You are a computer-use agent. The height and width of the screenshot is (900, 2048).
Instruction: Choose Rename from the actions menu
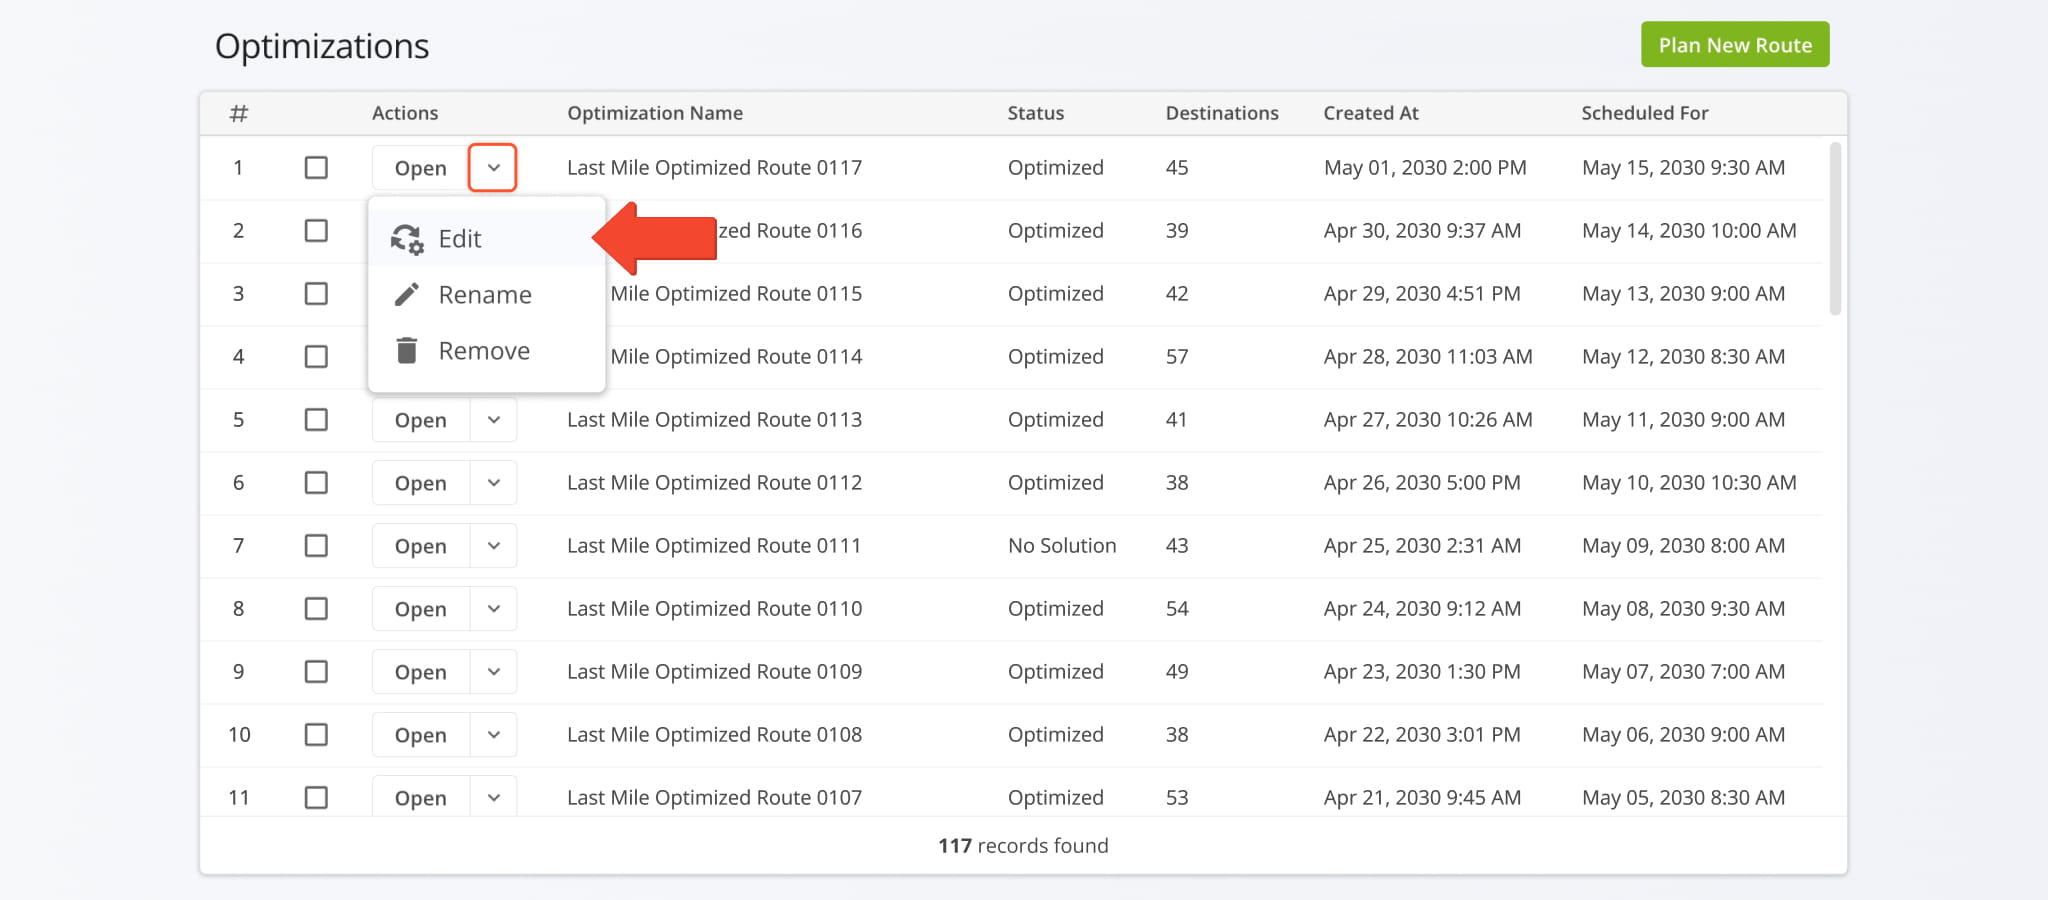[x=485, y=295]
